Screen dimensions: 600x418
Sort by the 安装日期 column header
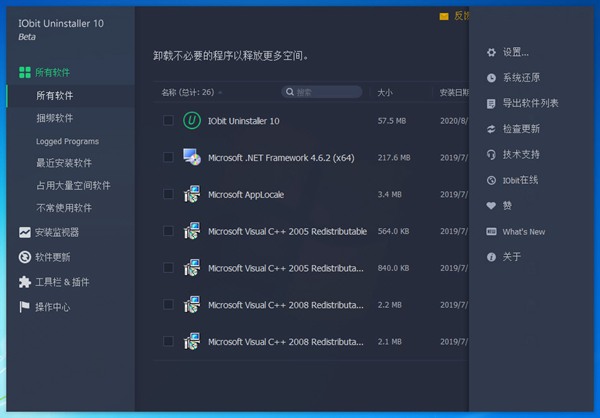click(x=454, y=92)
